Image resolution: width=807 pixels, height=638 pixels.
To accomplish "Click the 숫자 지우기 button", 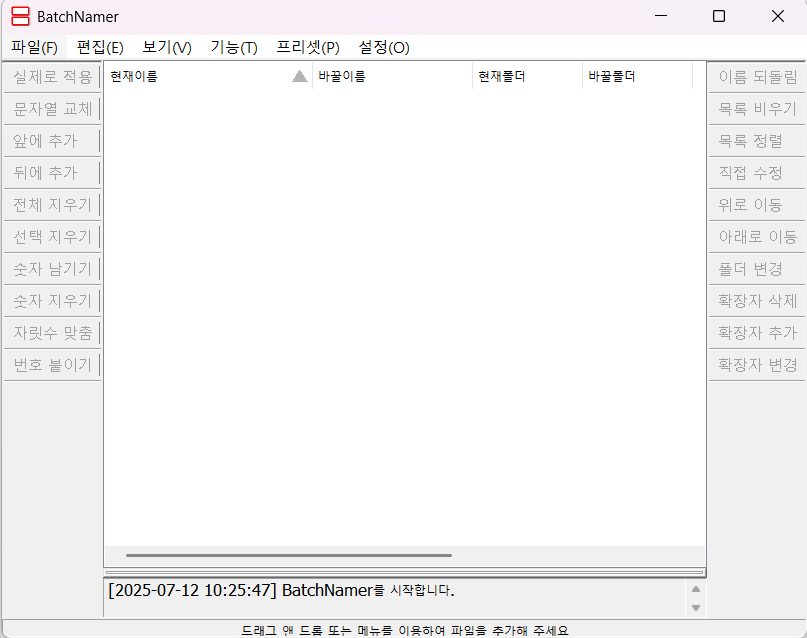I will [52, 300].
